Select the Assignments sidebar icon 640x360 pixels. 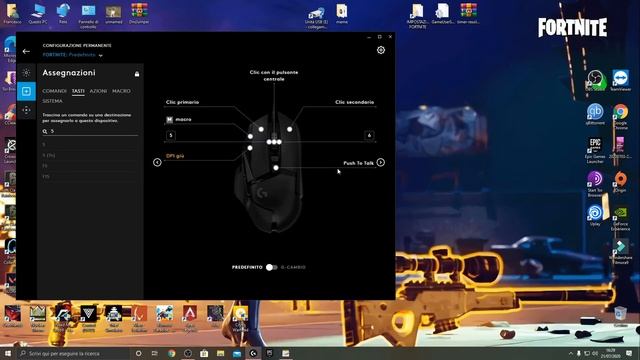click(26, 91)
